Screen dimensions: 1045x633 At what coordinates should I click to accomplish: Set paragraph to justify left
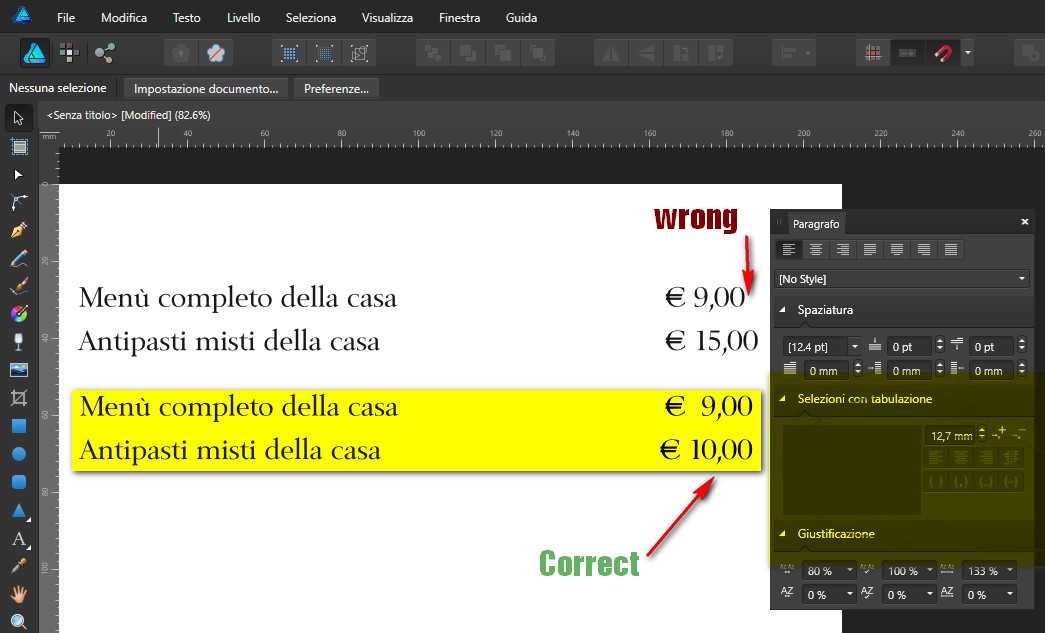click(870, 250)
